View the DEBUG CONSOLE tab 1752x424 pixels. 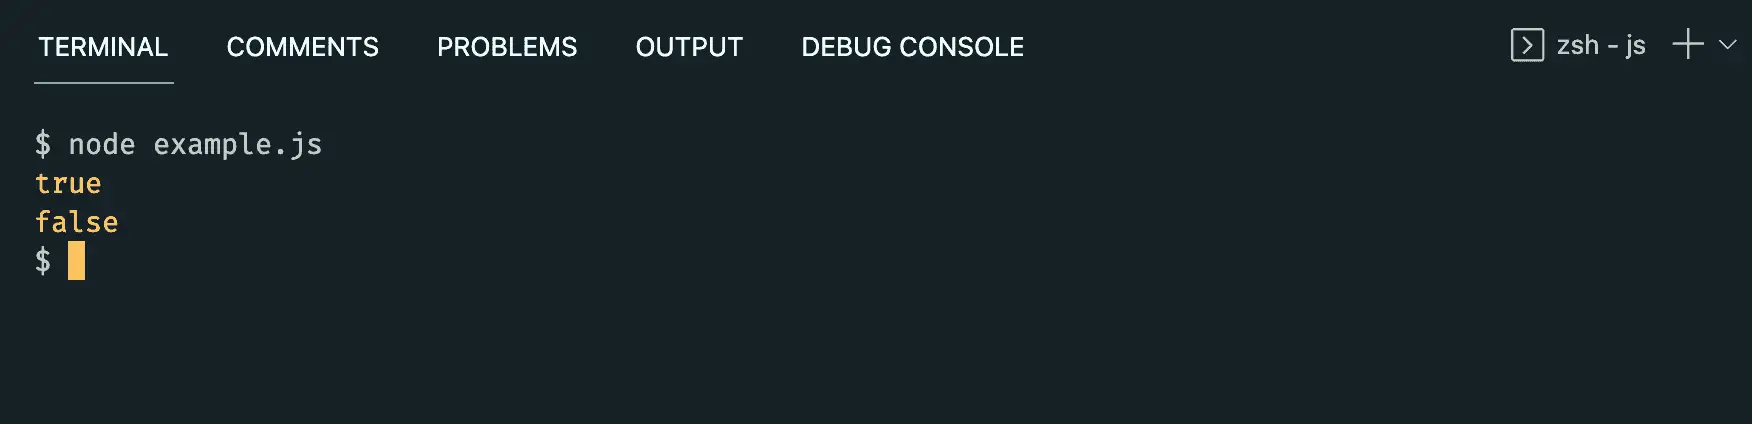912,47
